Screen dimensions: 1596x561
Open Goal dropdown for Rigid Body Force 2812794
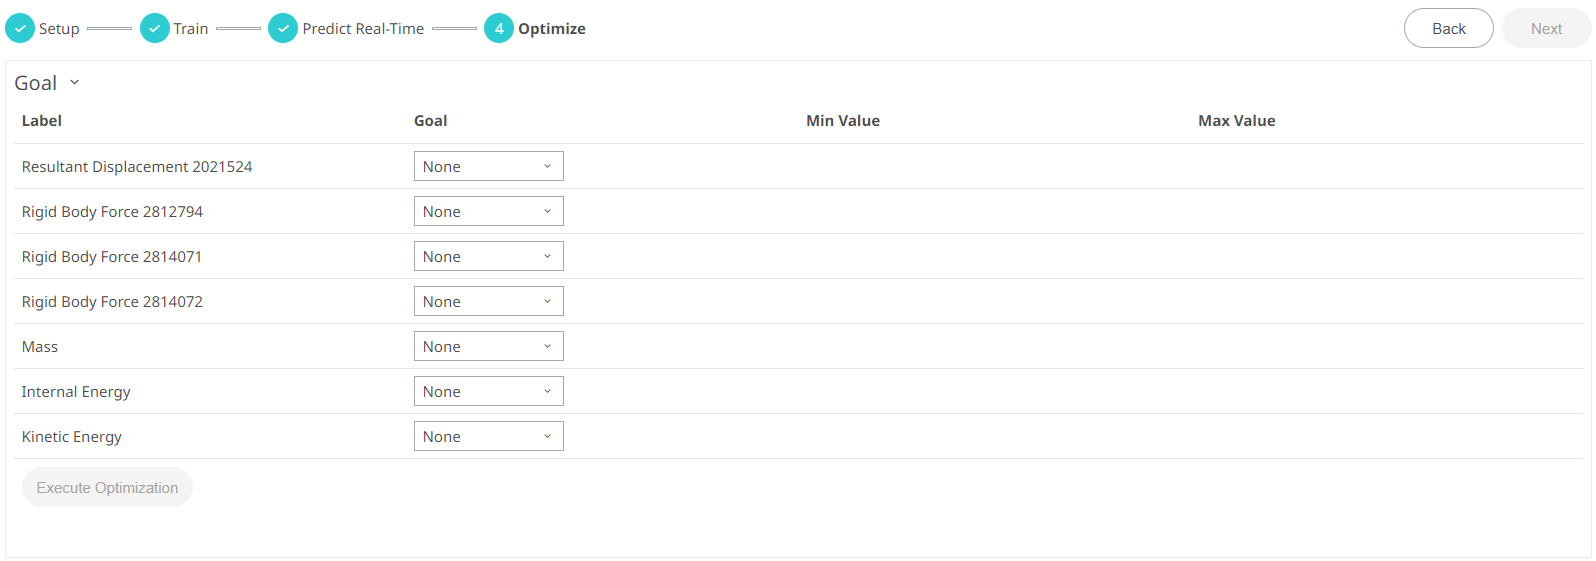(488, 212)
